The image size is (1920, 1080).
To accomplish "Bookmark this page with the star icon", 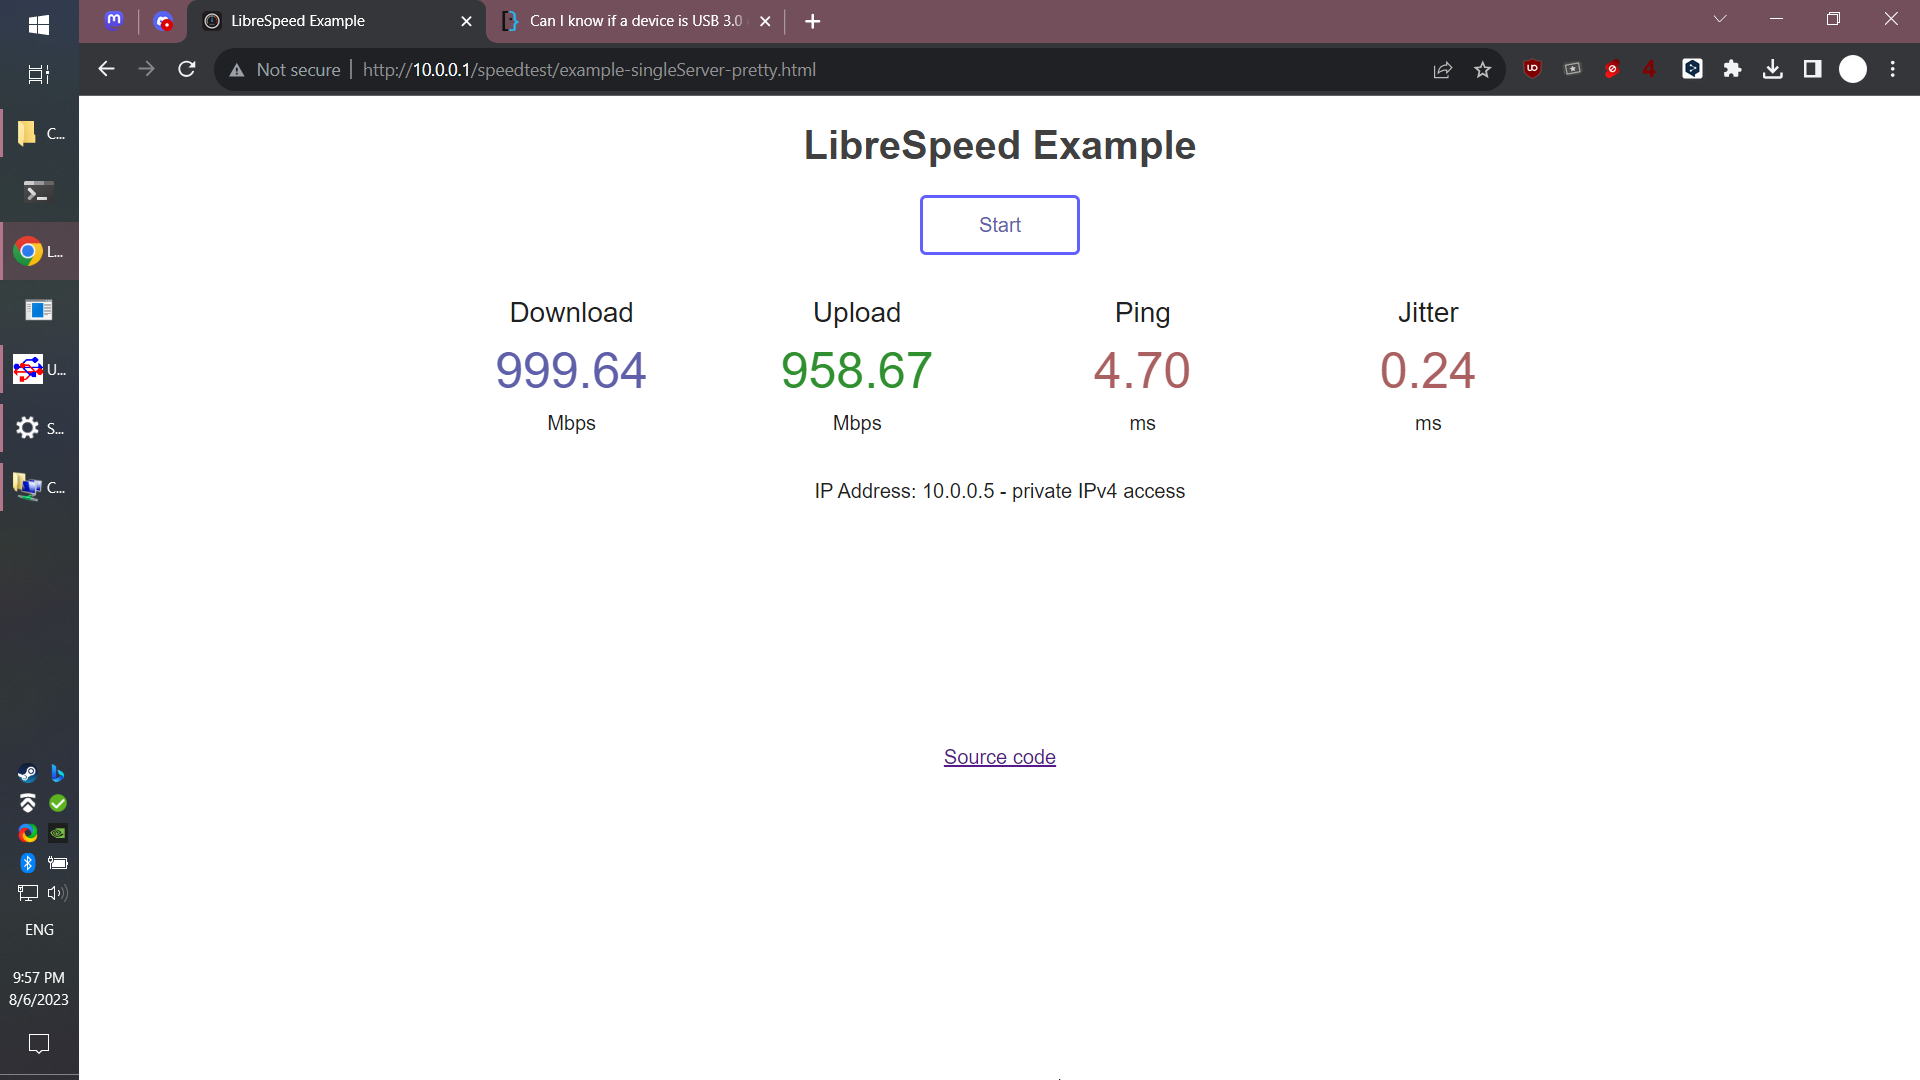I will (1482, 70).
